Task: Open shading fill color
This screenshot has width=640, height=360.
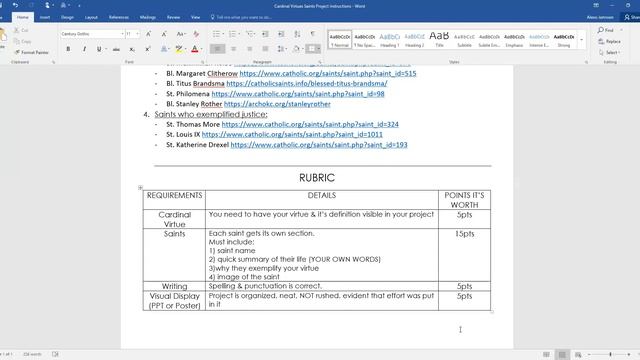Action: point(296,49)
